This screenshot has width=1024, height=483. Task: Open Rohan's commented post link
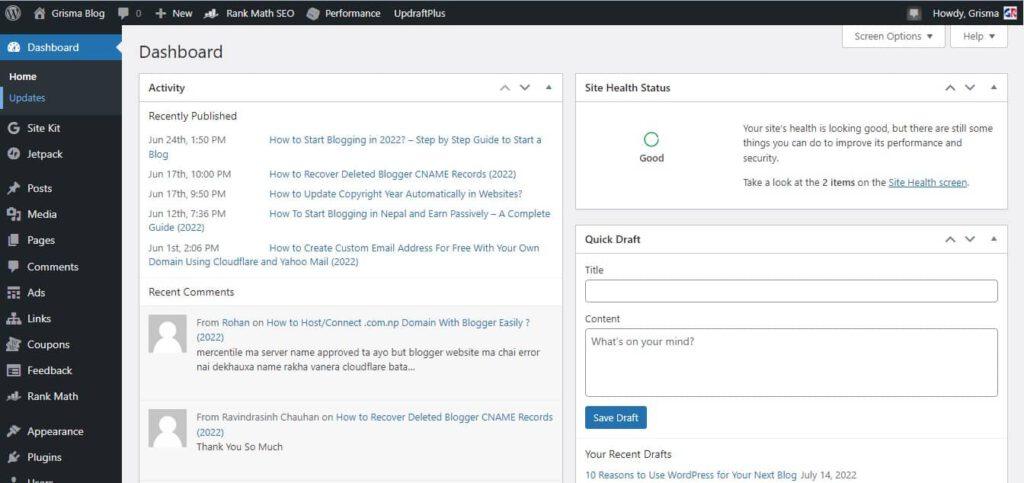pos(398,322)
